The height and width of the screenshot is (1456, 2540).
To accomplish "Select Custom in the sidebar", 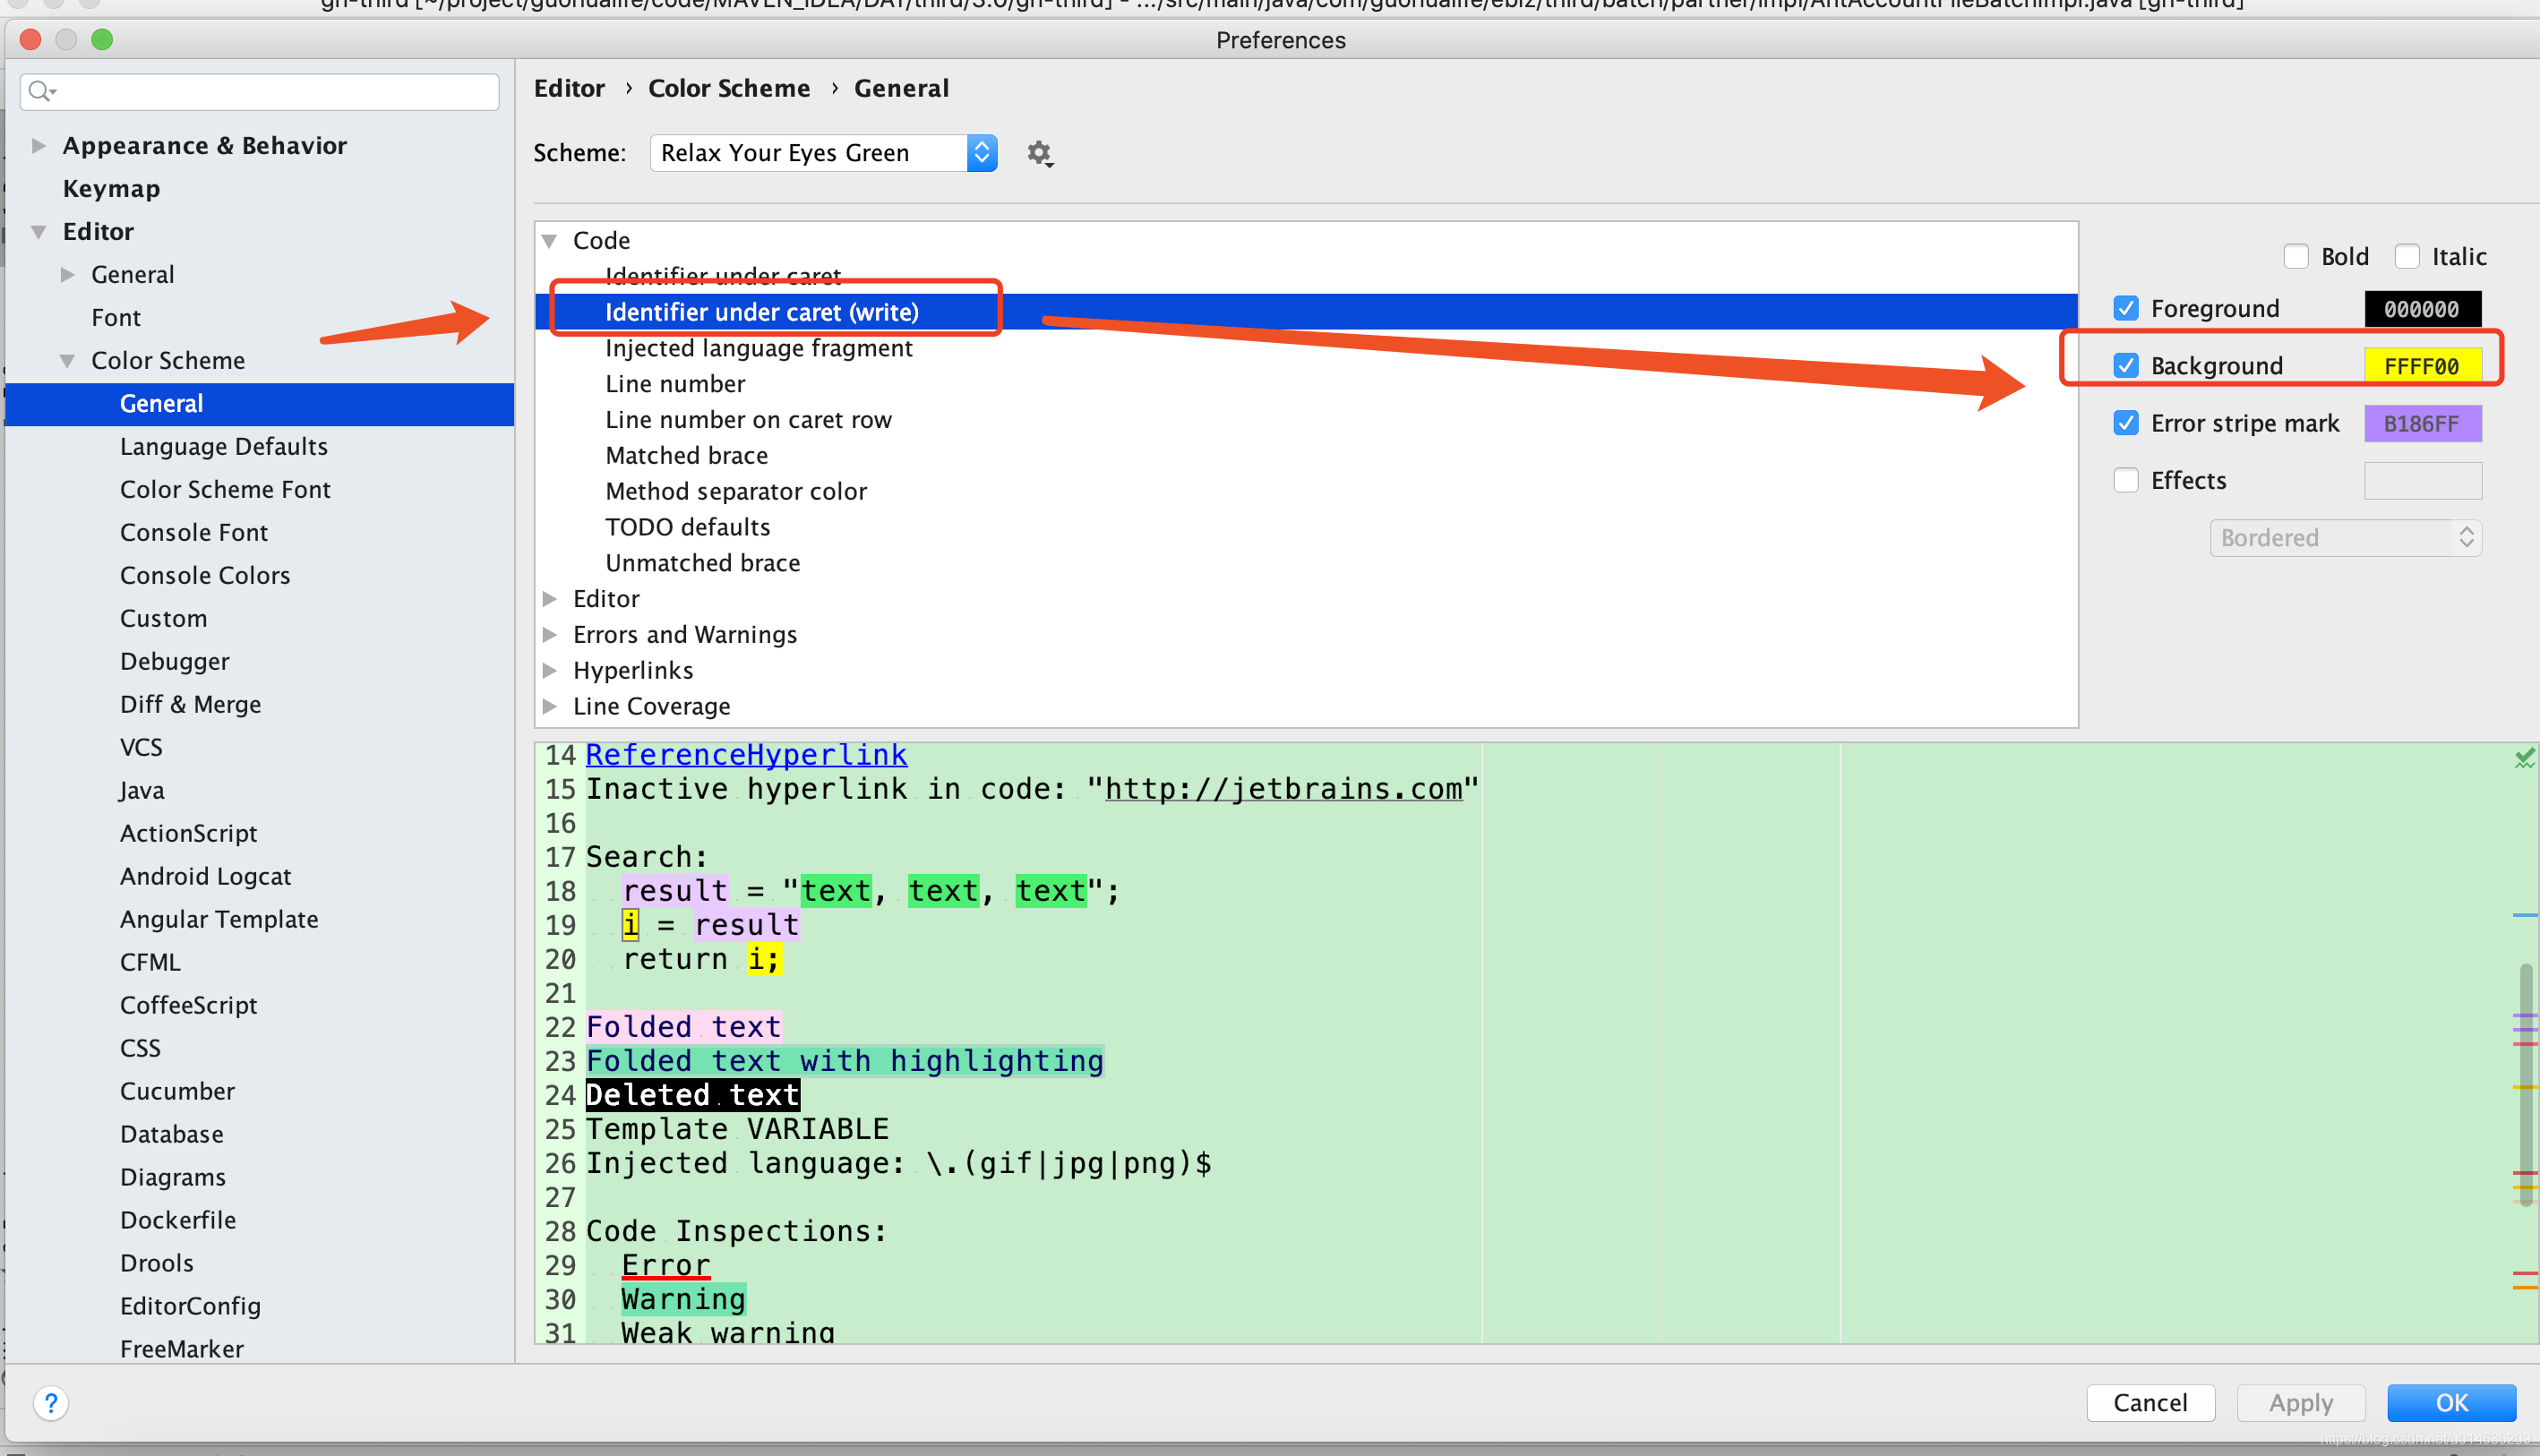I will (163, 619).
